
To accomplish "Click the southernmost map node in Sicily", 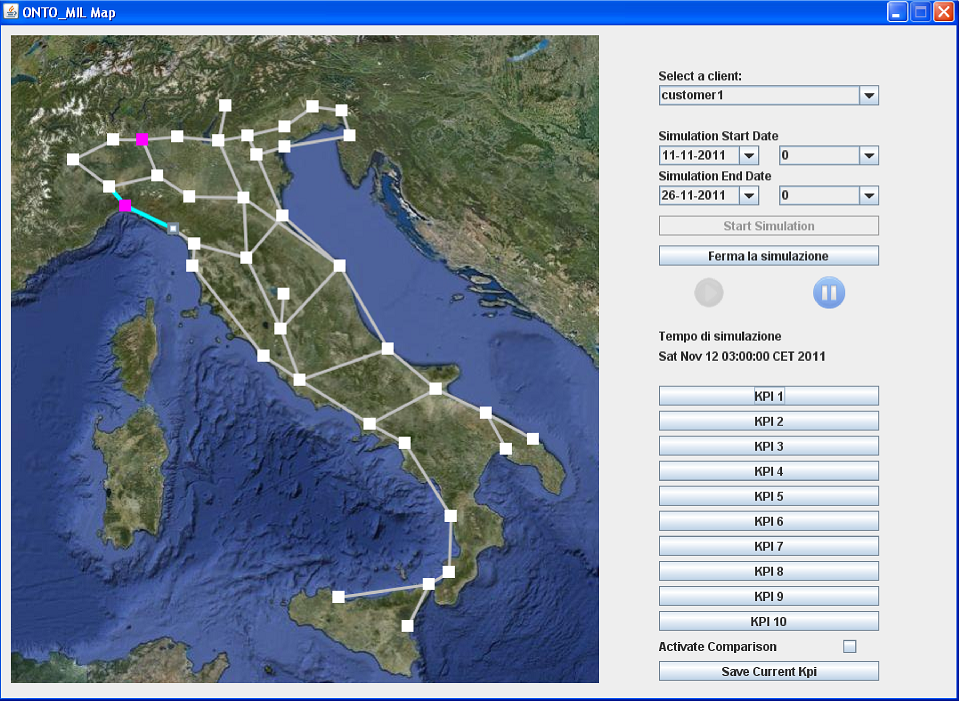I will pyautogui.click(x=407, y=626).
